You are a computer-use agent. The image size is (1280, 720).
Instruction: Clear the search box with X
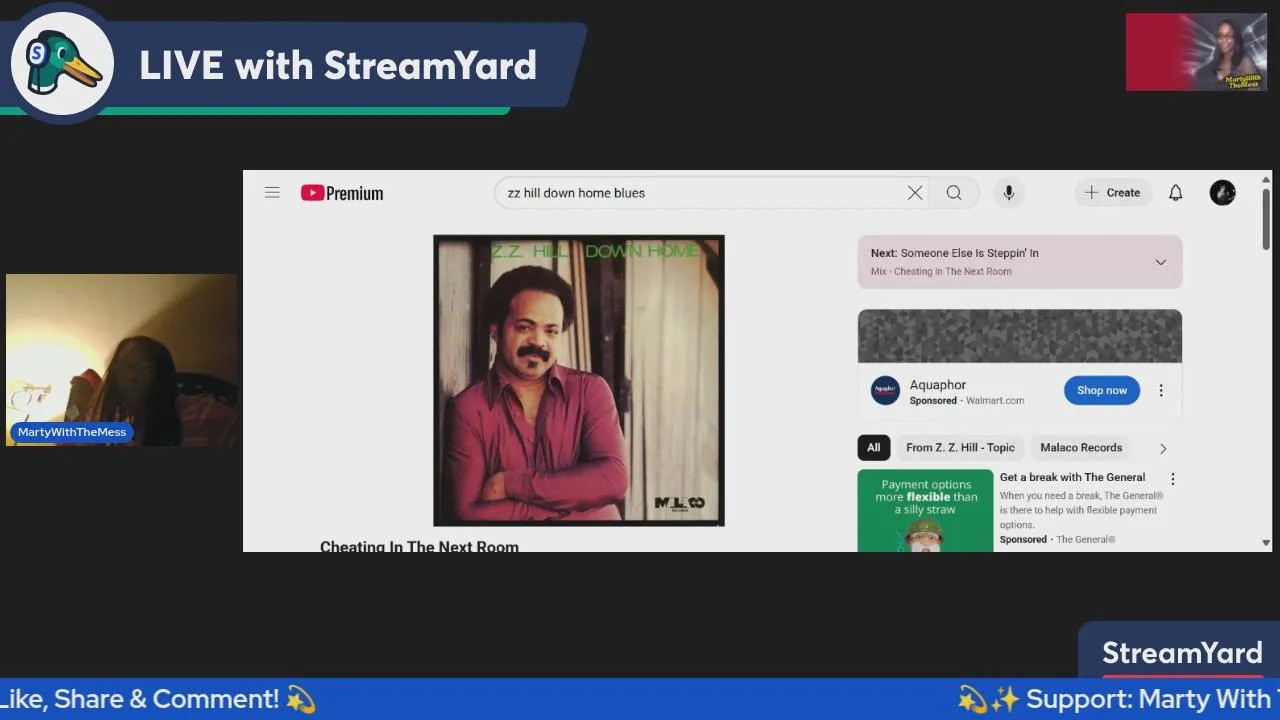[914, 193]
